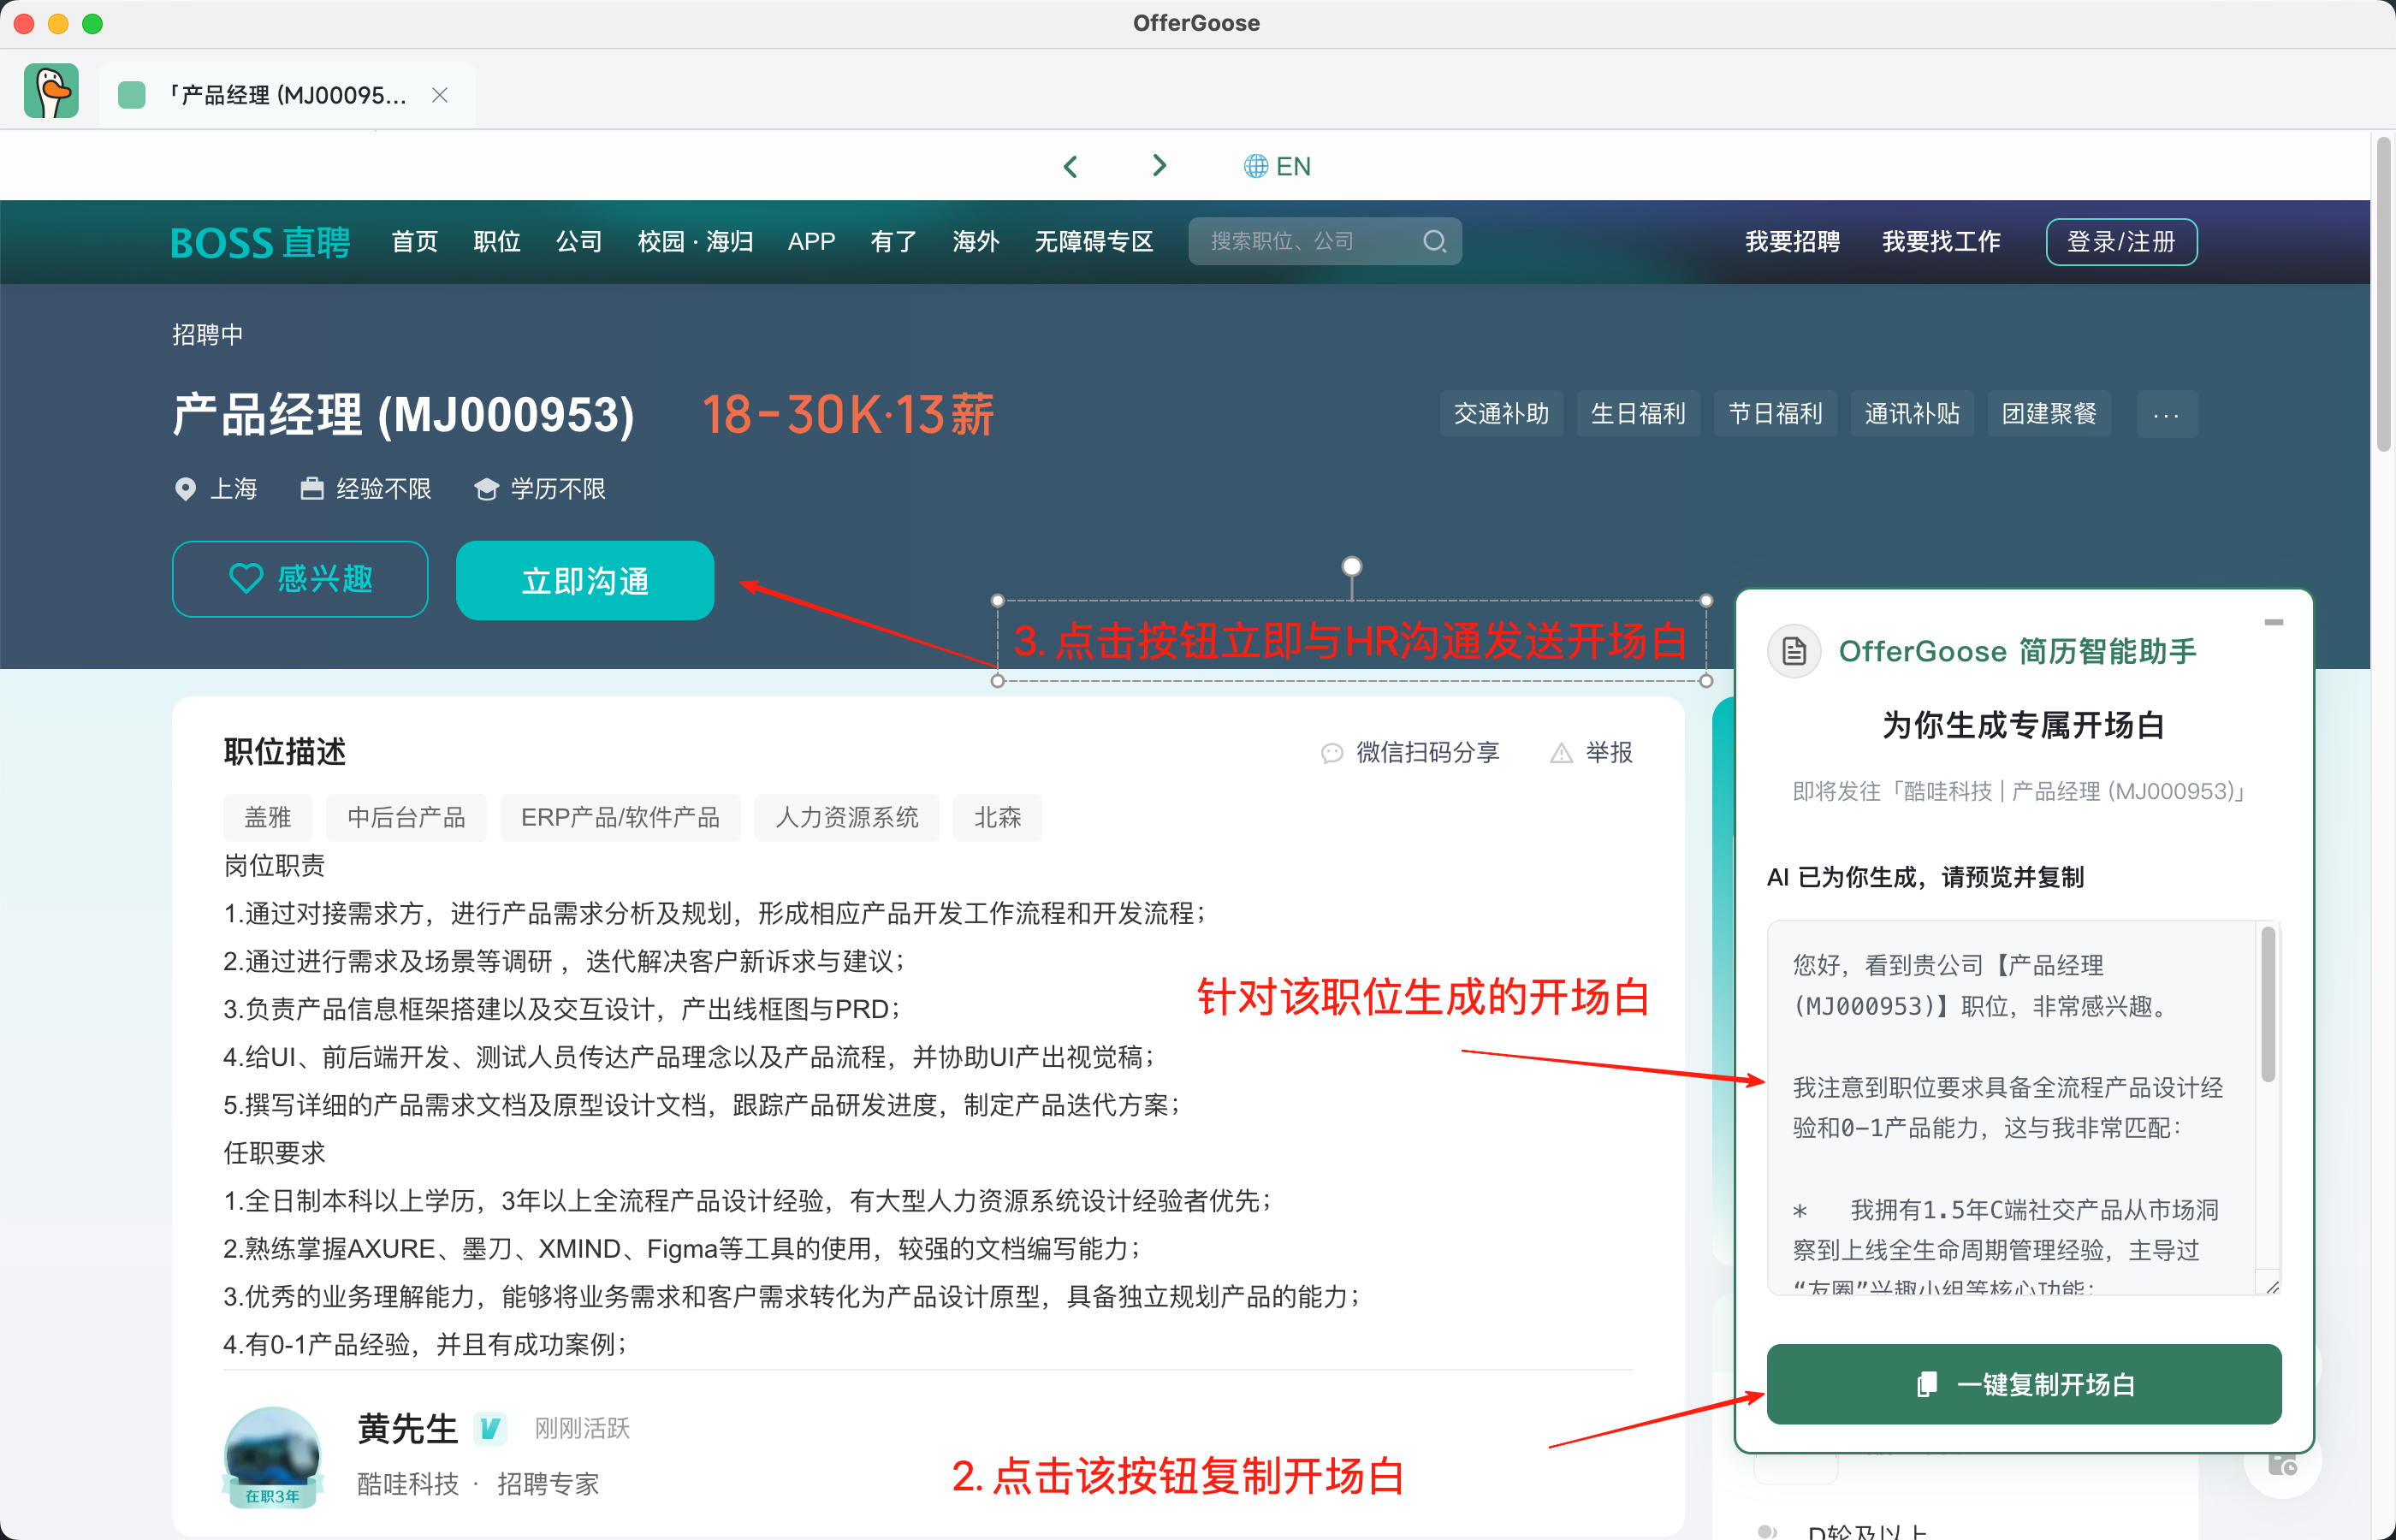Click the OfferGoose goose logo icon
The height and width of the screenshot is (1540, 2396).
coord(51,91)
